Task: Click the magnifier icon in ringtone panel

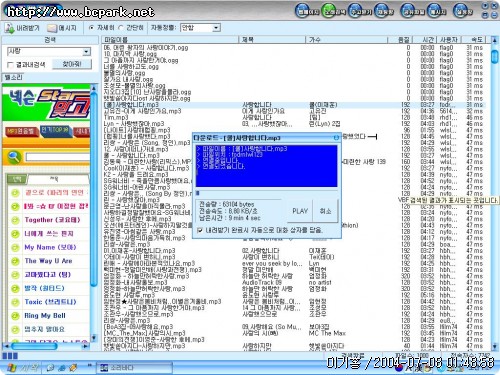Action: click(14, 157)
